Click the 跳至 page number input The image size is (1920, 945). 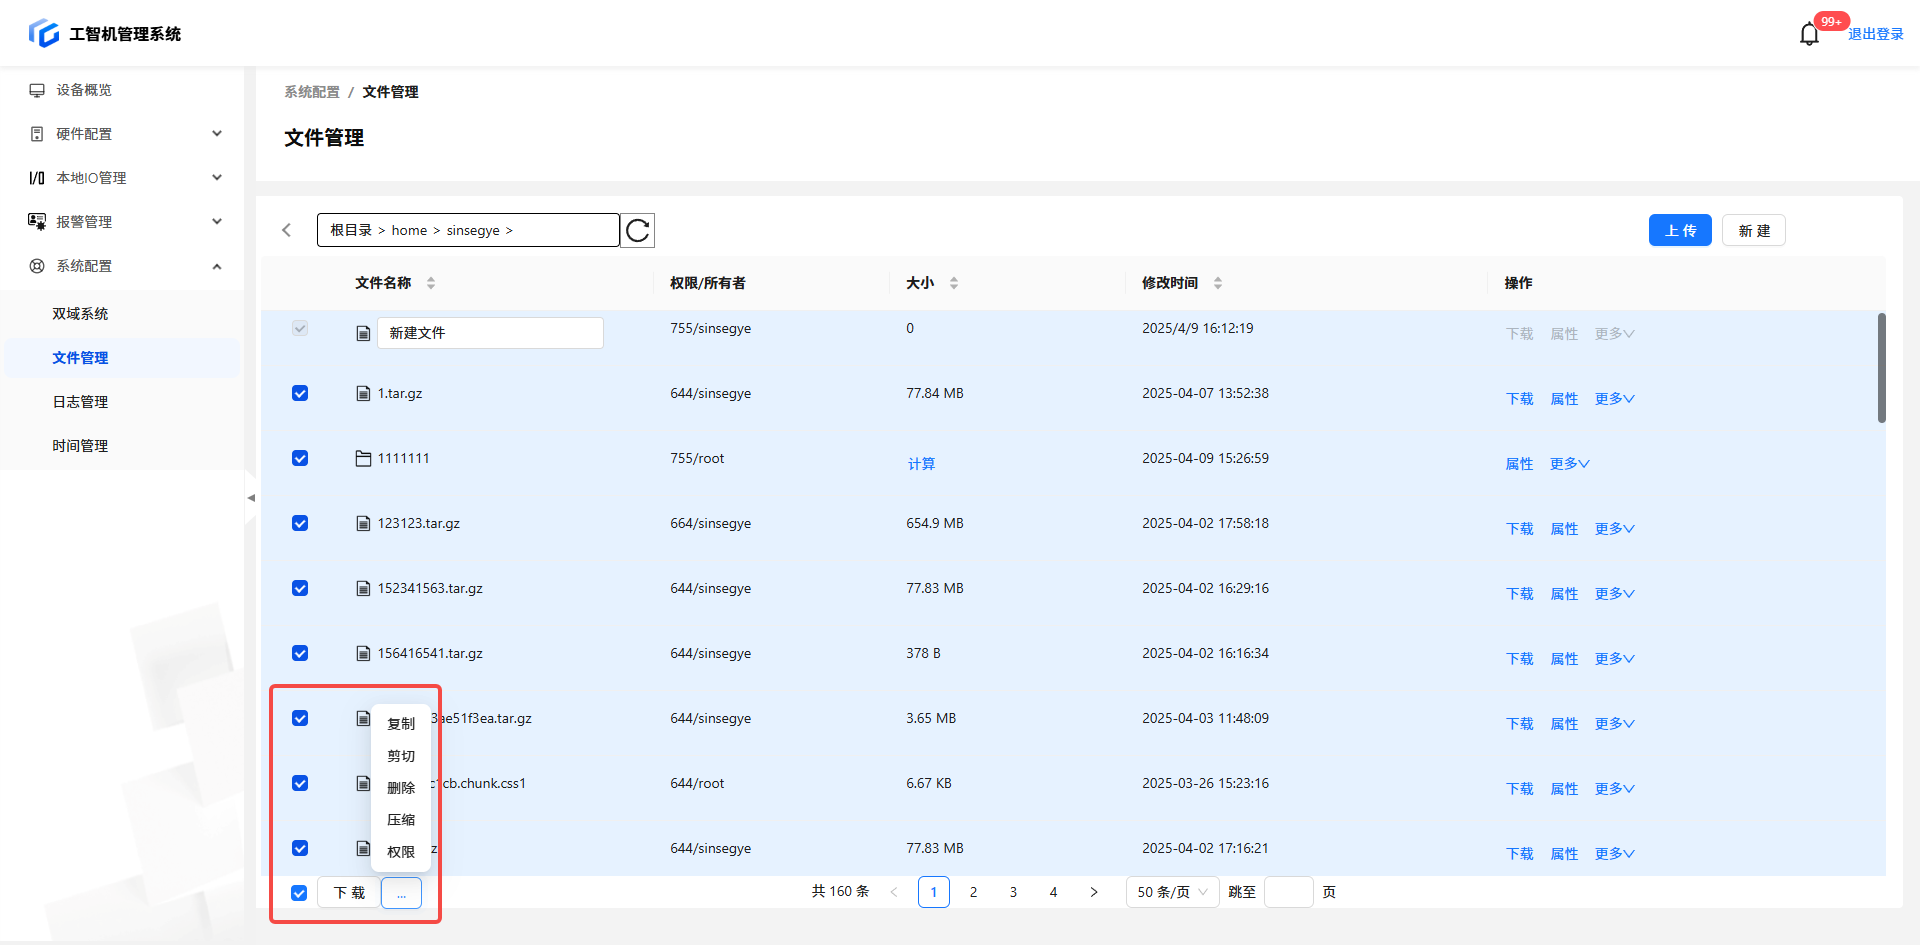click(1288, 892)
